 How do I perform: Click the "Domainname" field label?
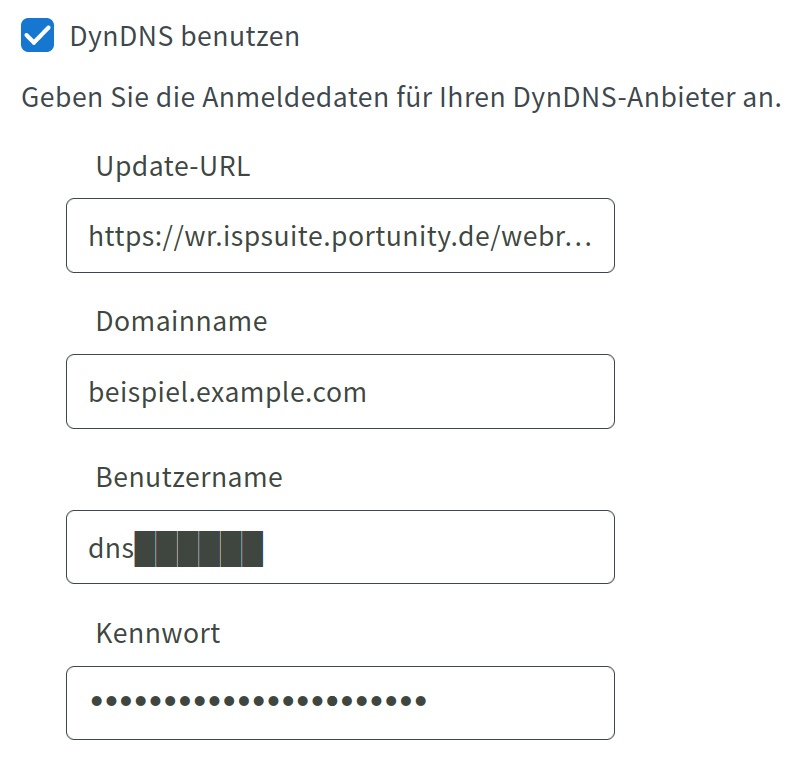click(x=182, y=321)
